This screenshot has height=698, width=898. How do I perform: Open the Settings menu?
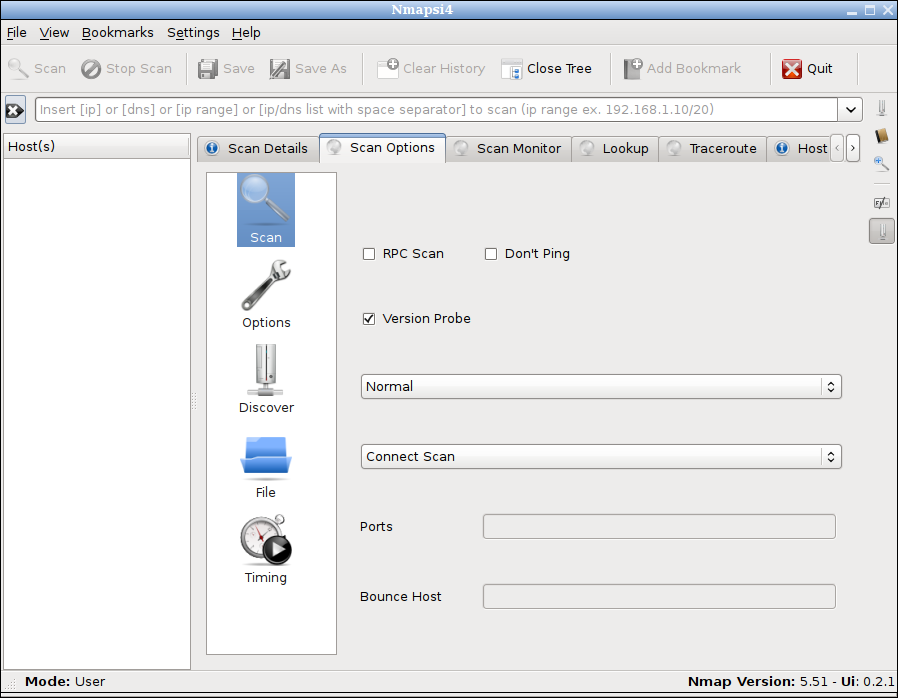(x=194, y=33)
